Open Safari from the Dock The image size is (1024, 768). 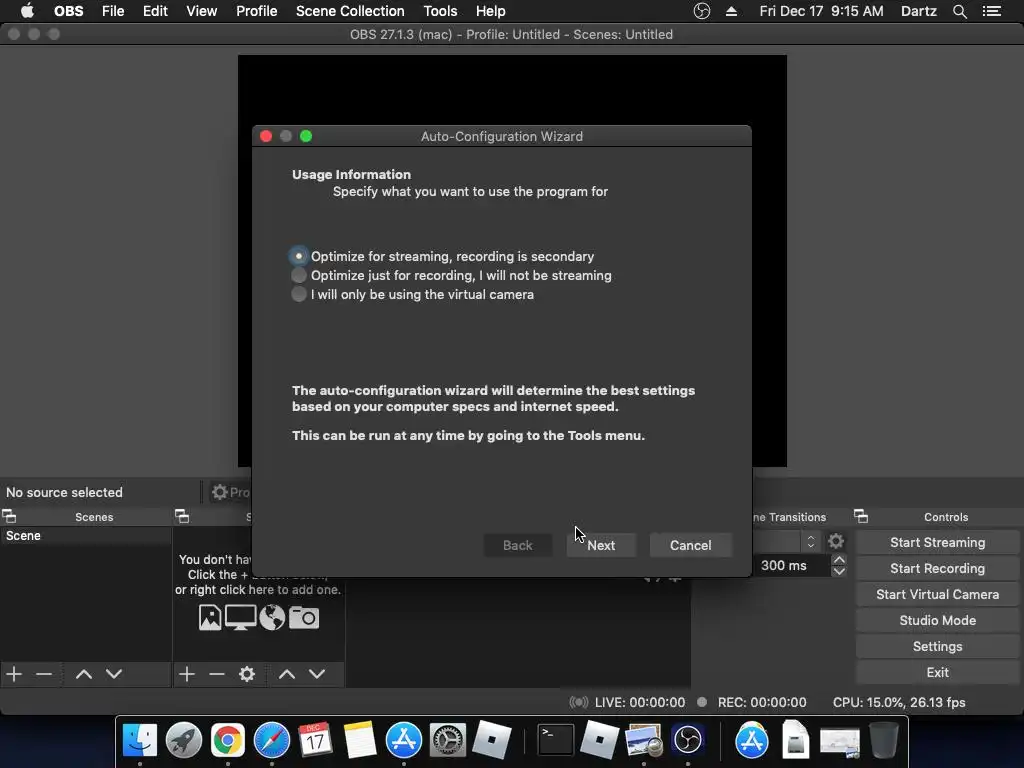[272, 741]
